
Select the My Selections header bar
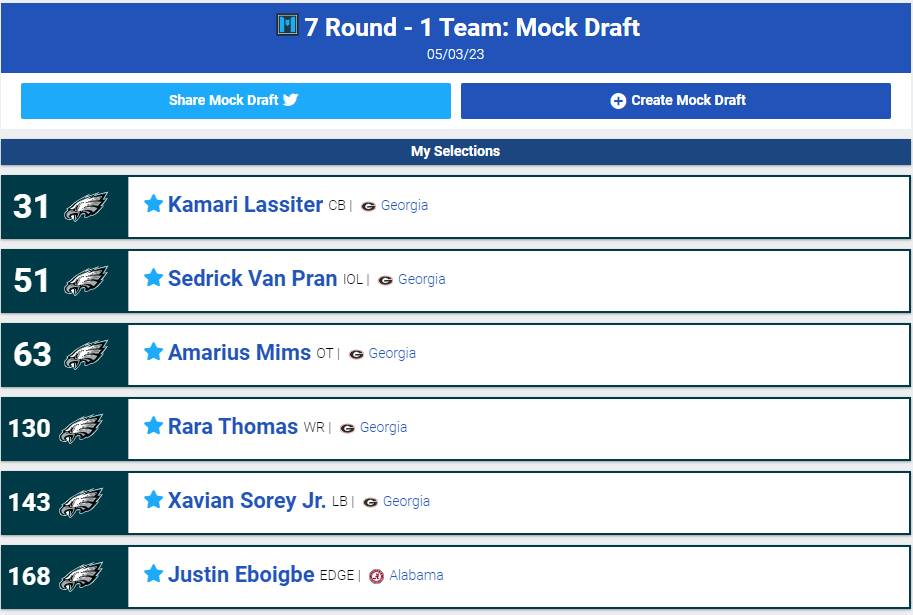pyautogui.click(x=456, y=152)
